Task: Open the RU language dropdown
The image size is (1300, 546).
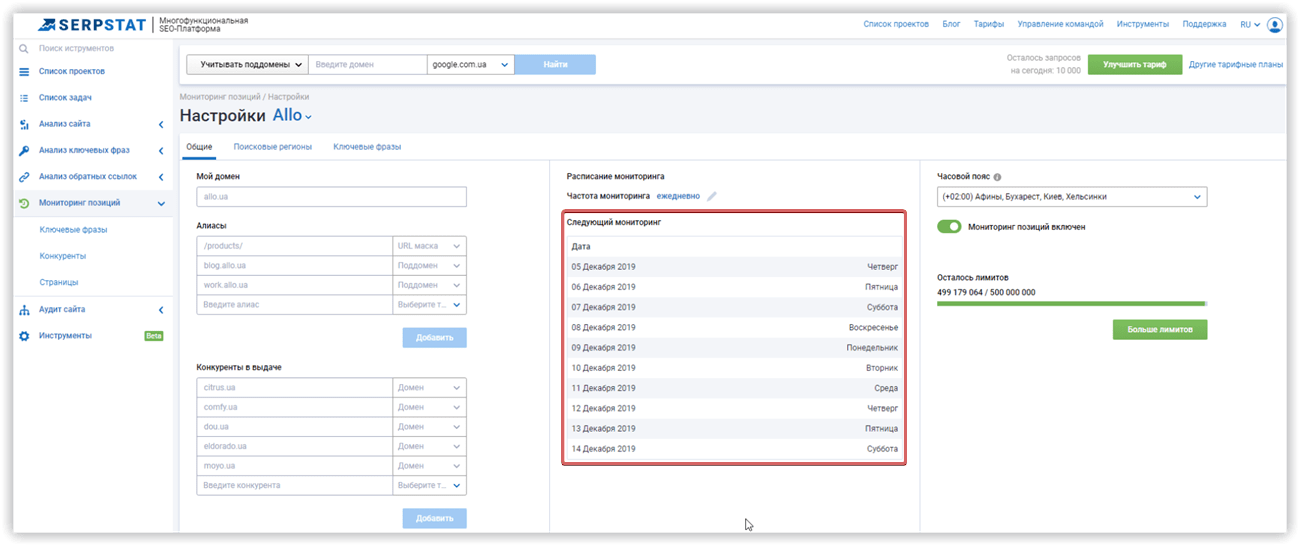Action: pos(1249,24)
